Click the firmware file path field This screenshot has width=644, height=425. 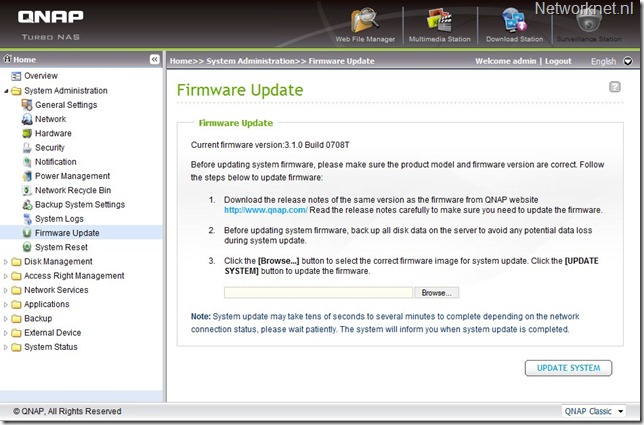[318, 293]
